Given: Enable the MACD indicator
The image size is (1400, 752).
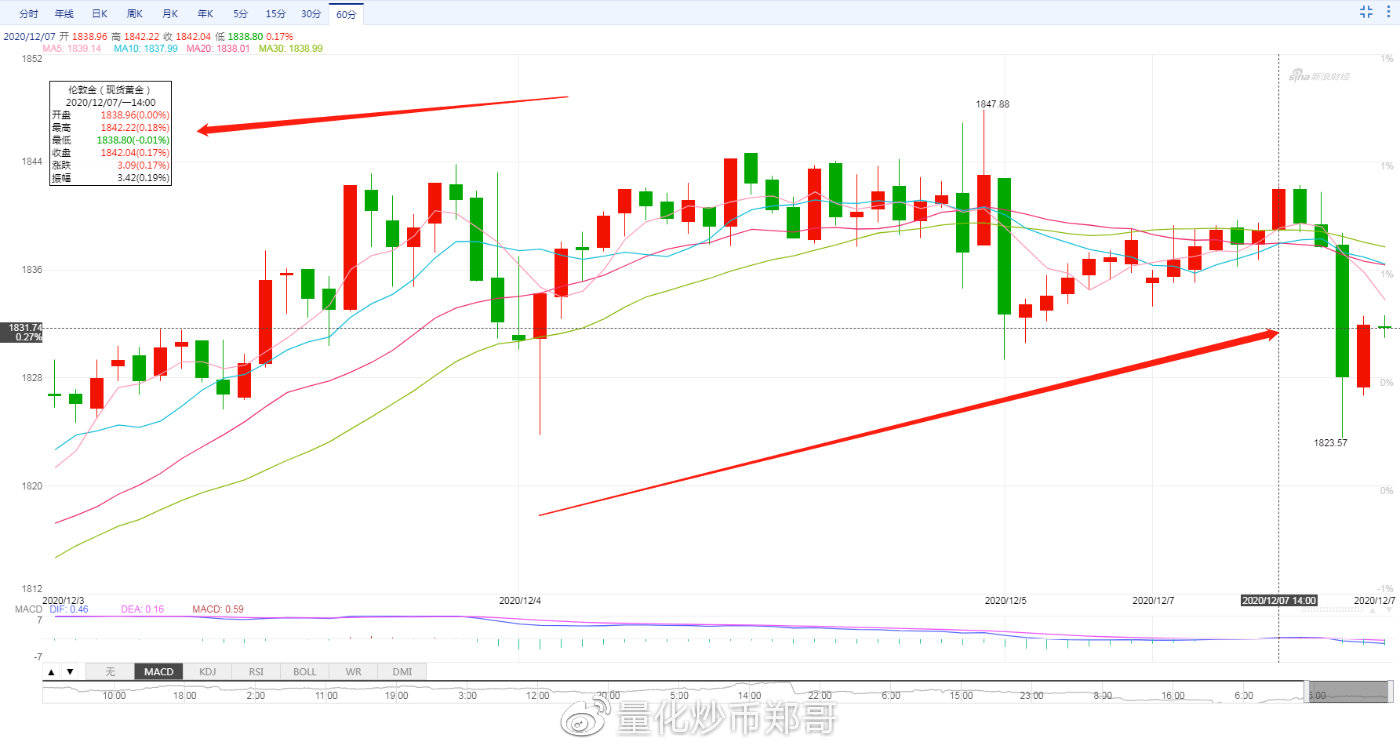Looking at the screenshot, I should [x=158, y=672].
